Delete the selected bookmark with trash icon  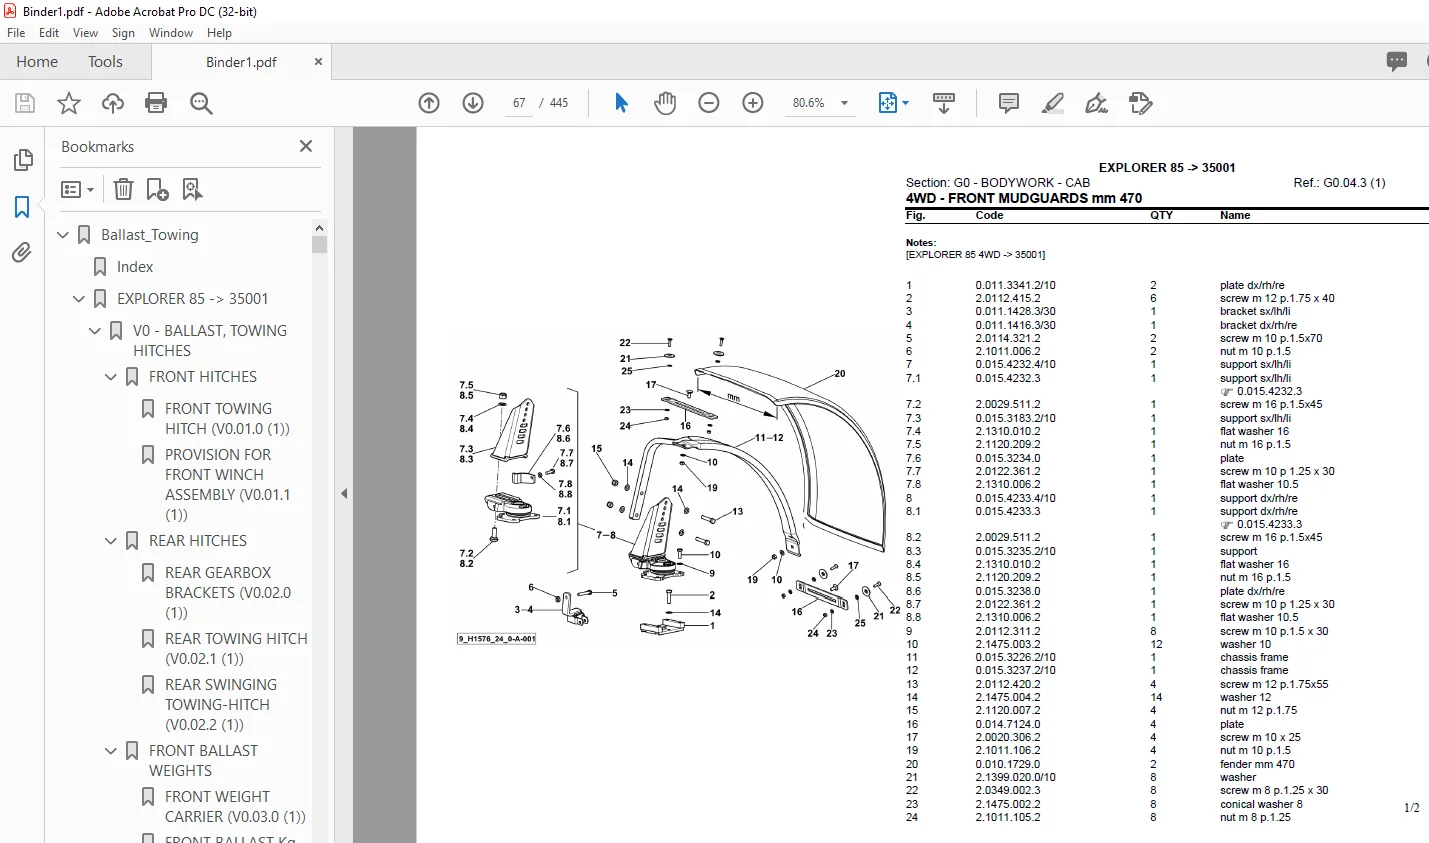123,189
